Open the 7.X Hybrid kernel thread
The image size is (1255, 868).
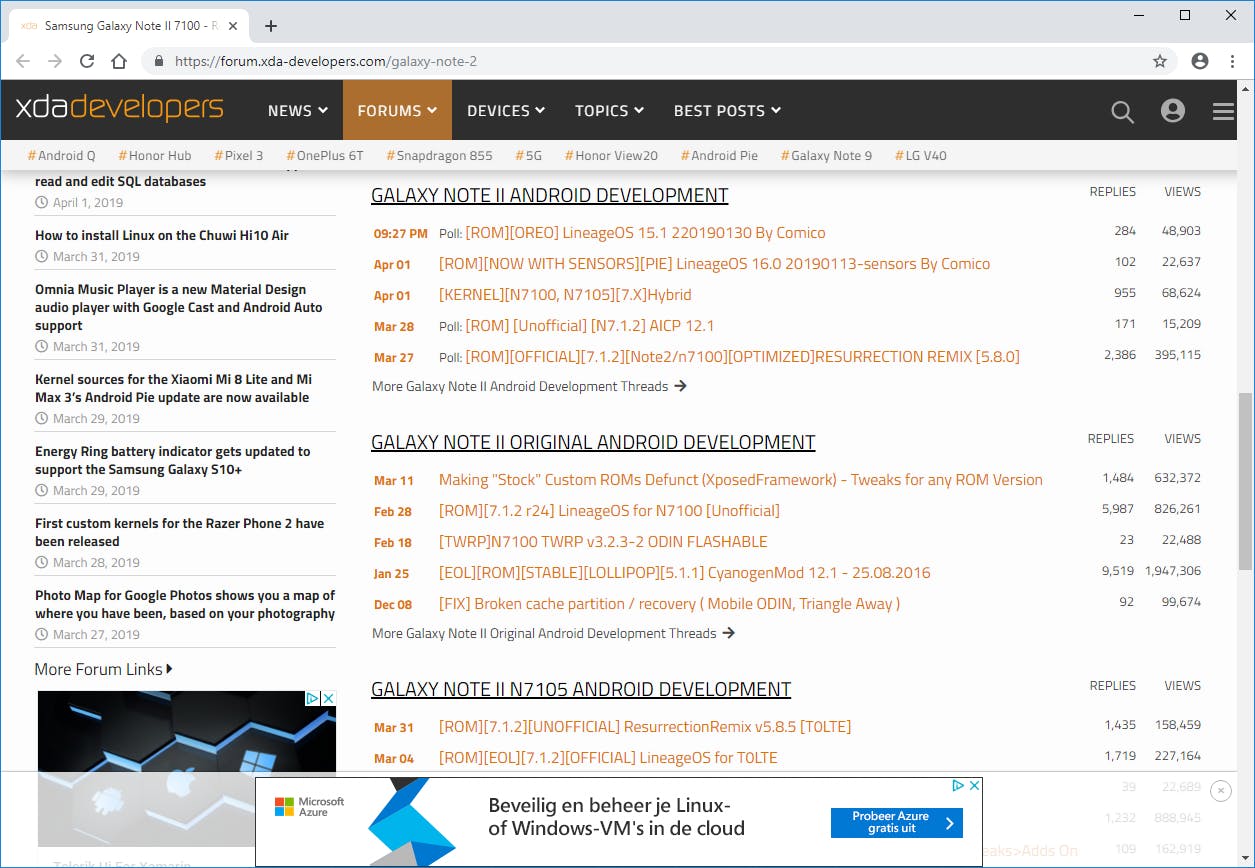pos(565,295)
